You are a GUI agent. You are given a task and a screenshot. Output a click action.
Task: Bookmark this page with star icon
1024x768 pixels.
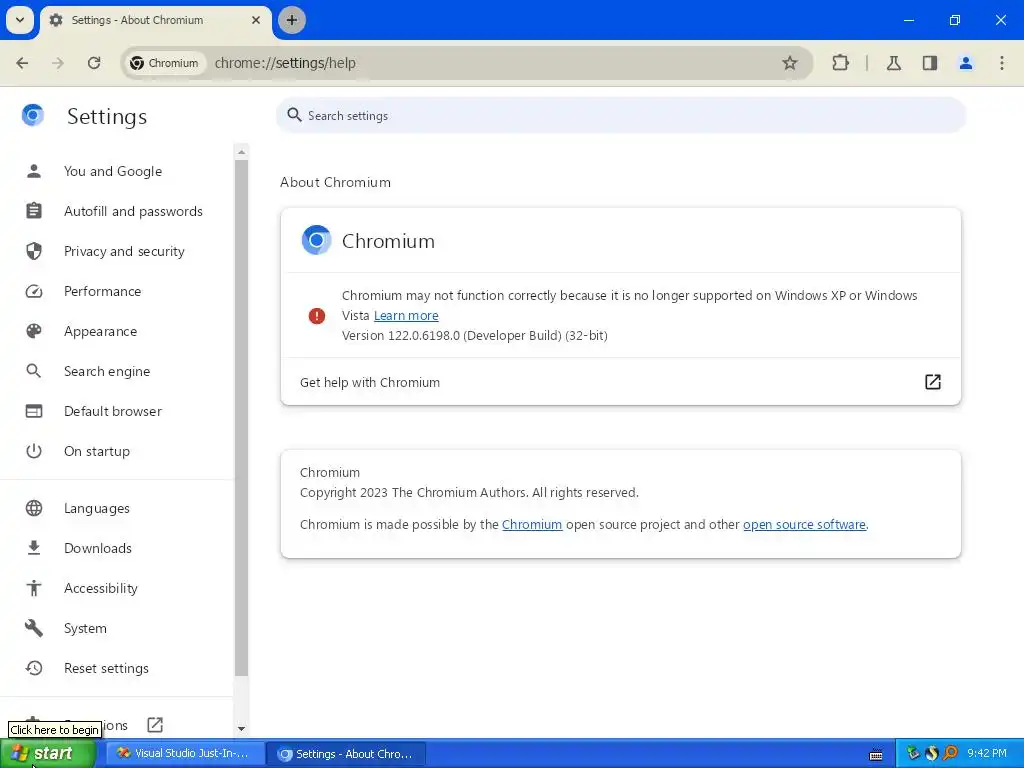pos(790,63)
